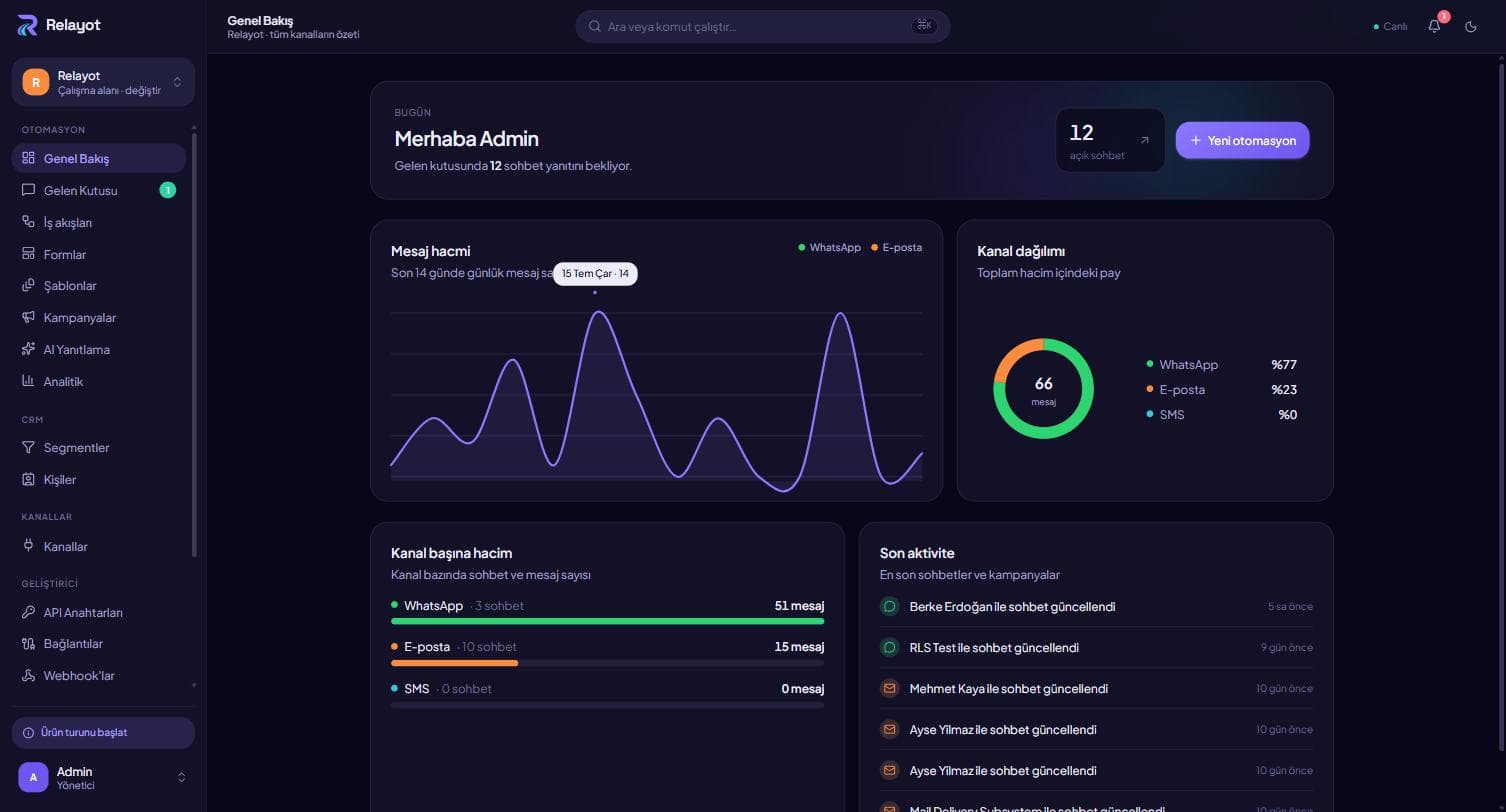Go to İş akışları page
1506x812 pixels.
coord(99,222)
